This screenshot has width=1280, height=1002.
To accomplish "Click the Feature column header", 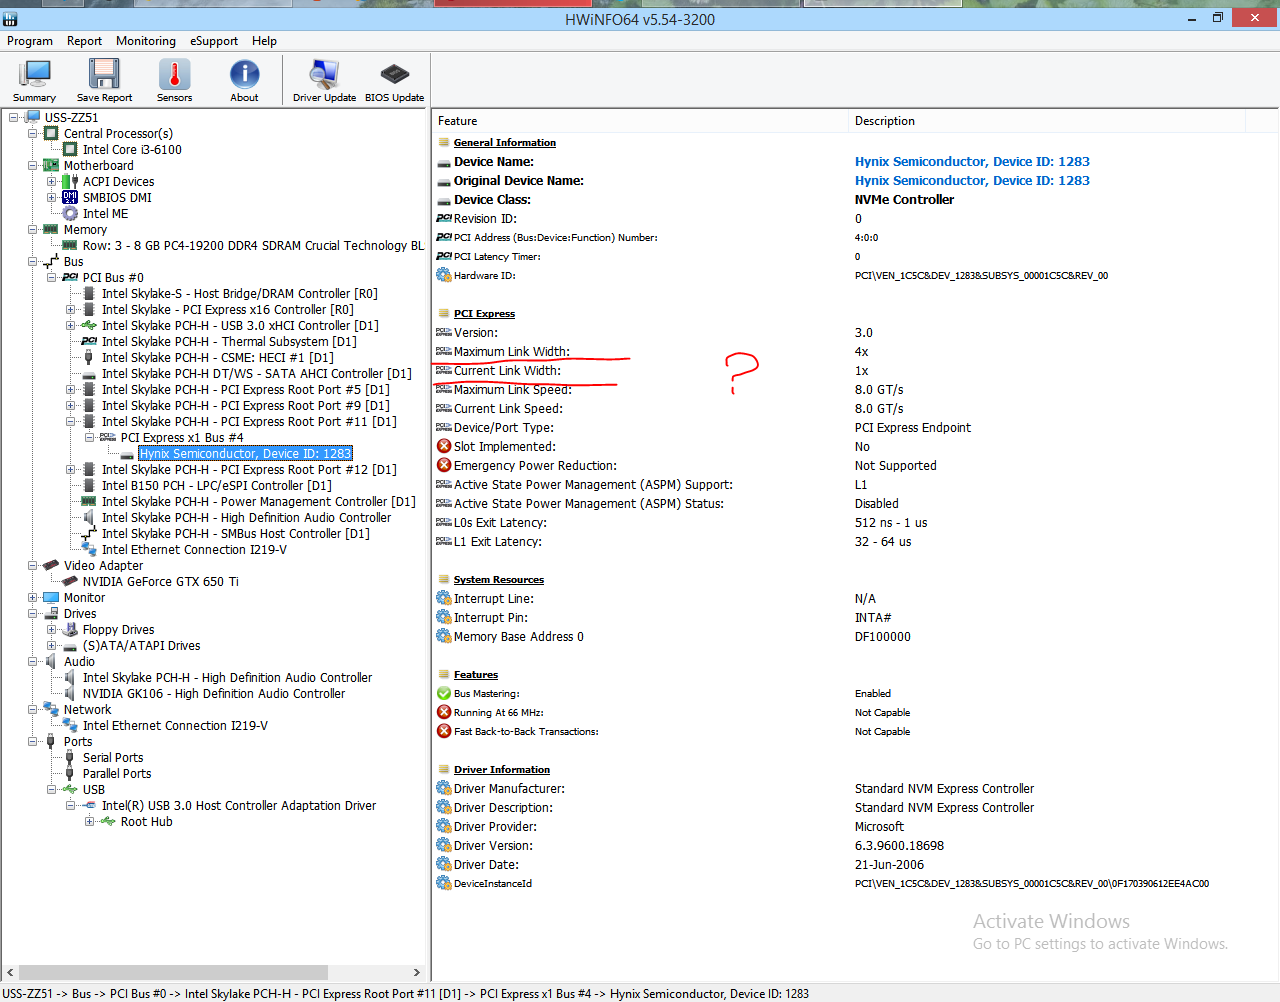I will (x=640, y=121).
